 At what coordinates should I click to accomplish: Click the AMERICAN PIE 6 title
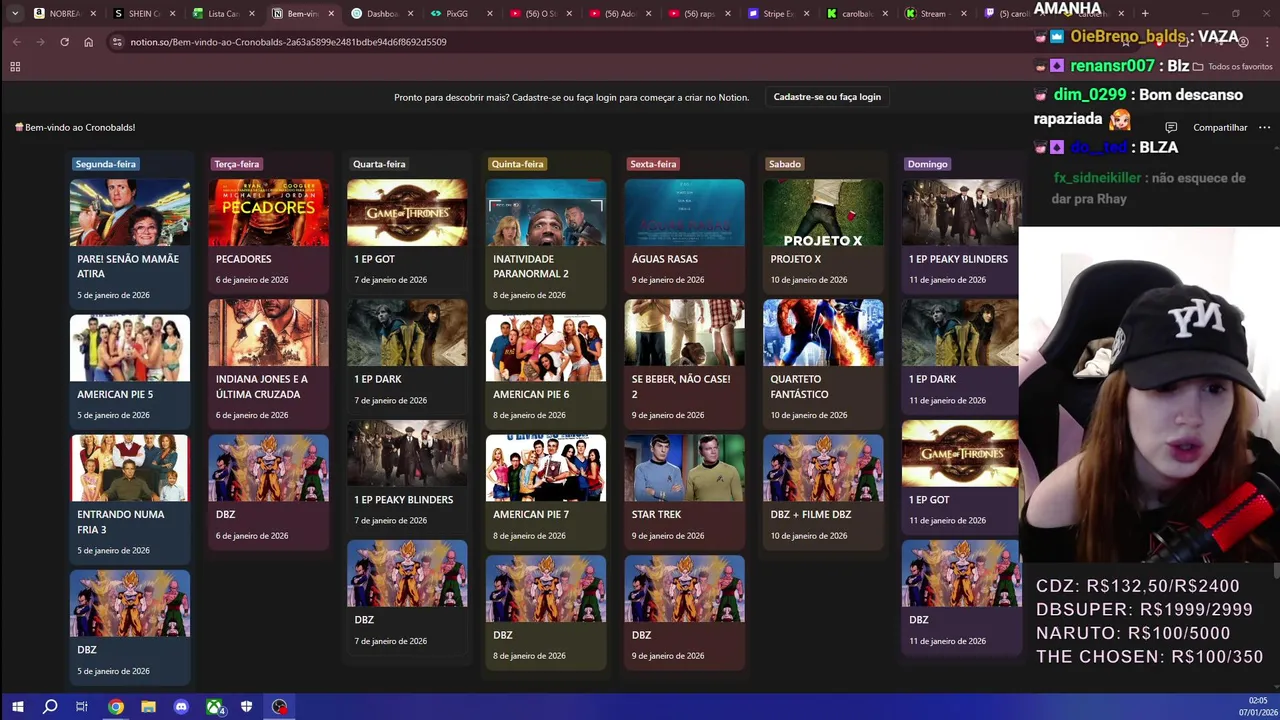click(531, 394)
